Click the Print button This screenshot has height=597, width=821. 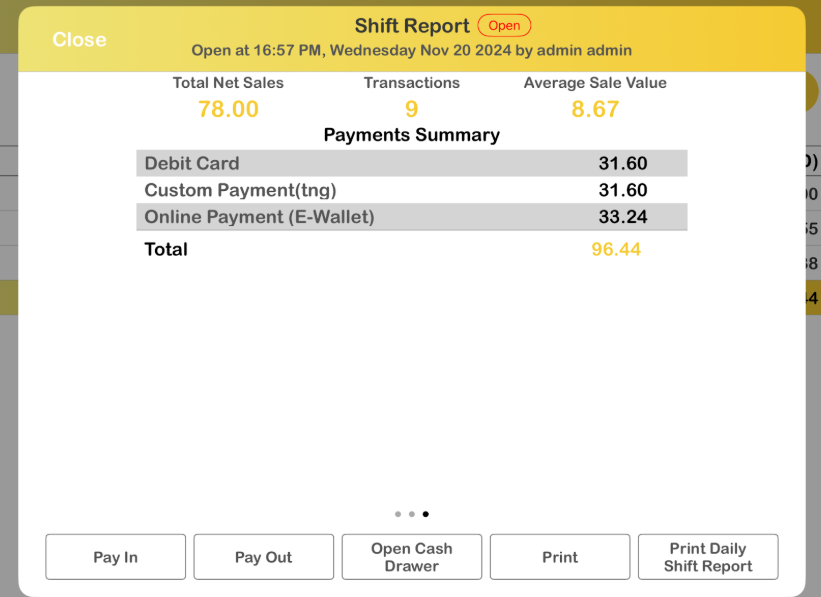(560, 557)
